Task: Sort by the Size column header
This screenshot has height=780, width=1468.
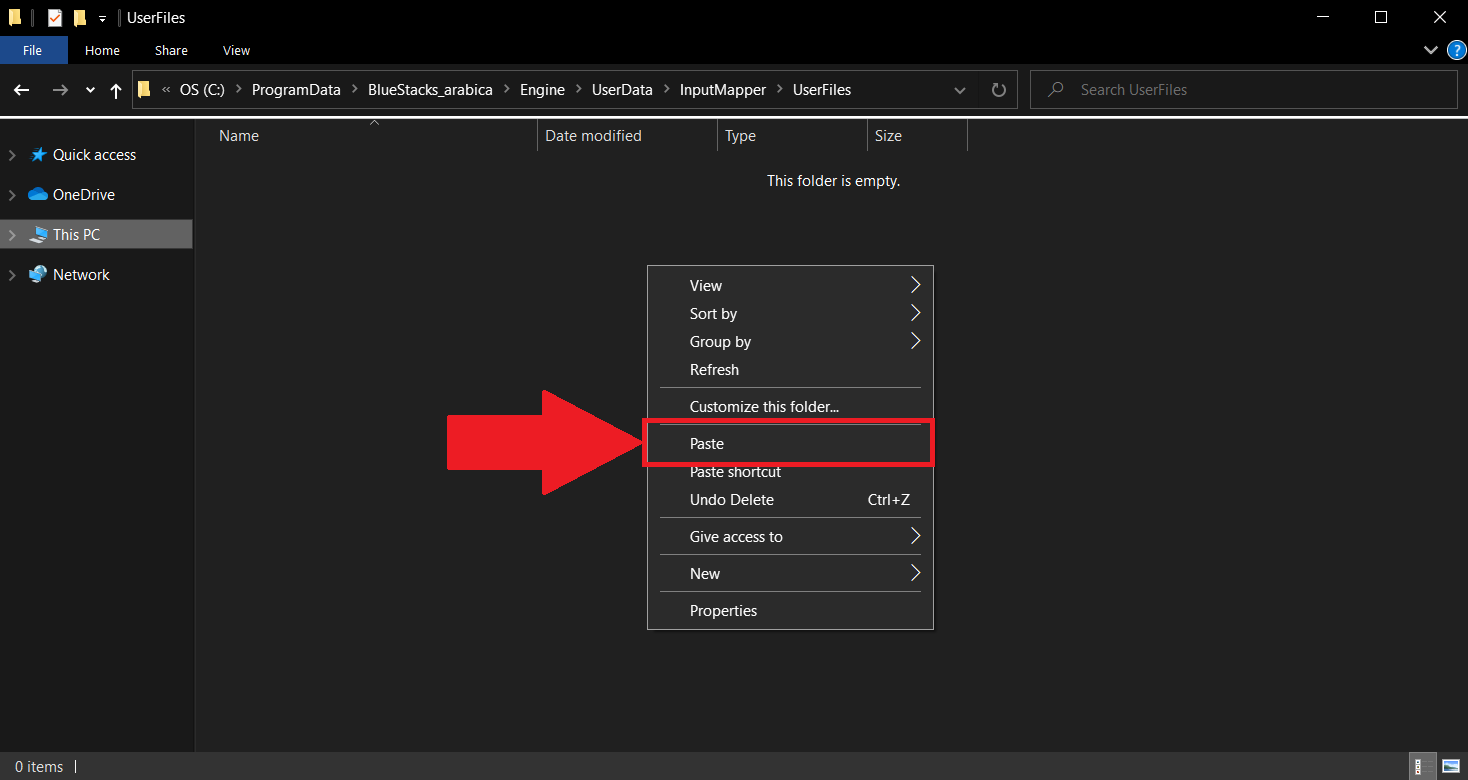Action: click(917, 136)
